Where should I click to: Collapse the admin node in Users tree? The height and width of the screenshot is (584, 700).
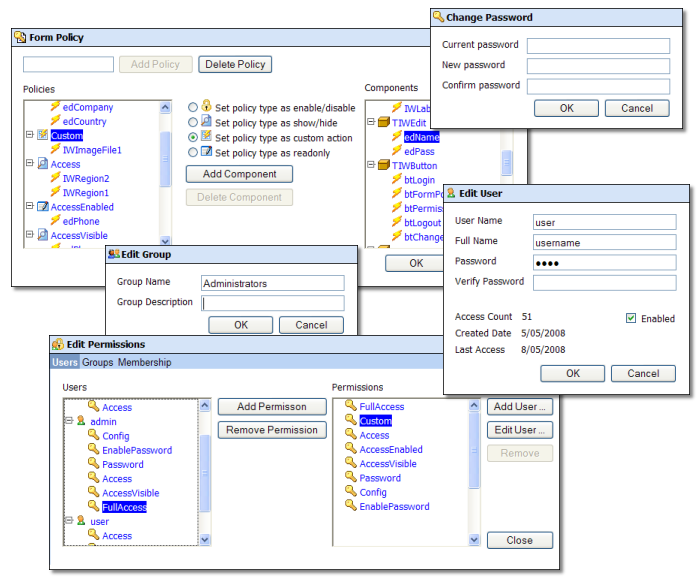[x=68, y=422]
